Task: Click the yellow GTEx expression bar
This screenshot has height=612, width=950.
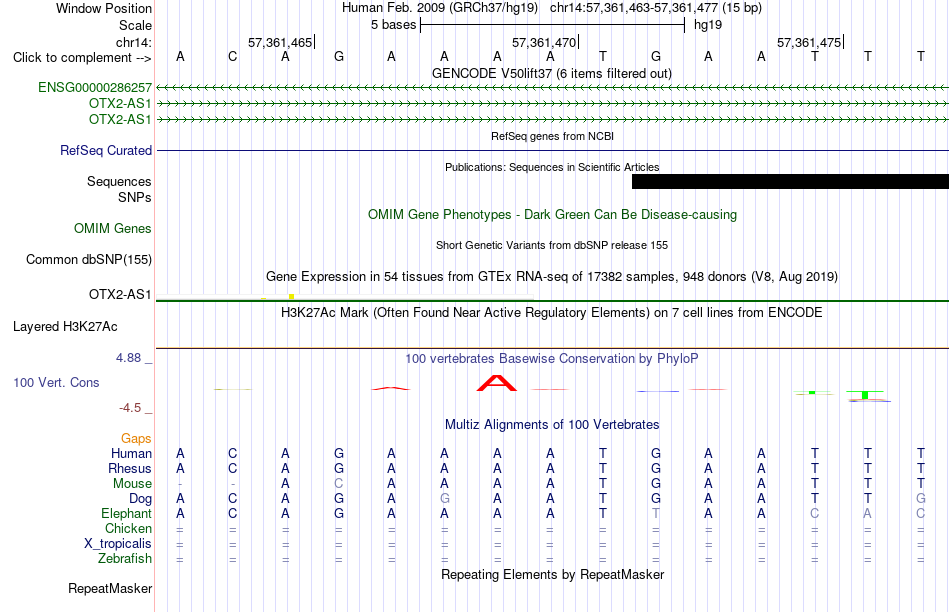Action: click(x=291, y=296)
